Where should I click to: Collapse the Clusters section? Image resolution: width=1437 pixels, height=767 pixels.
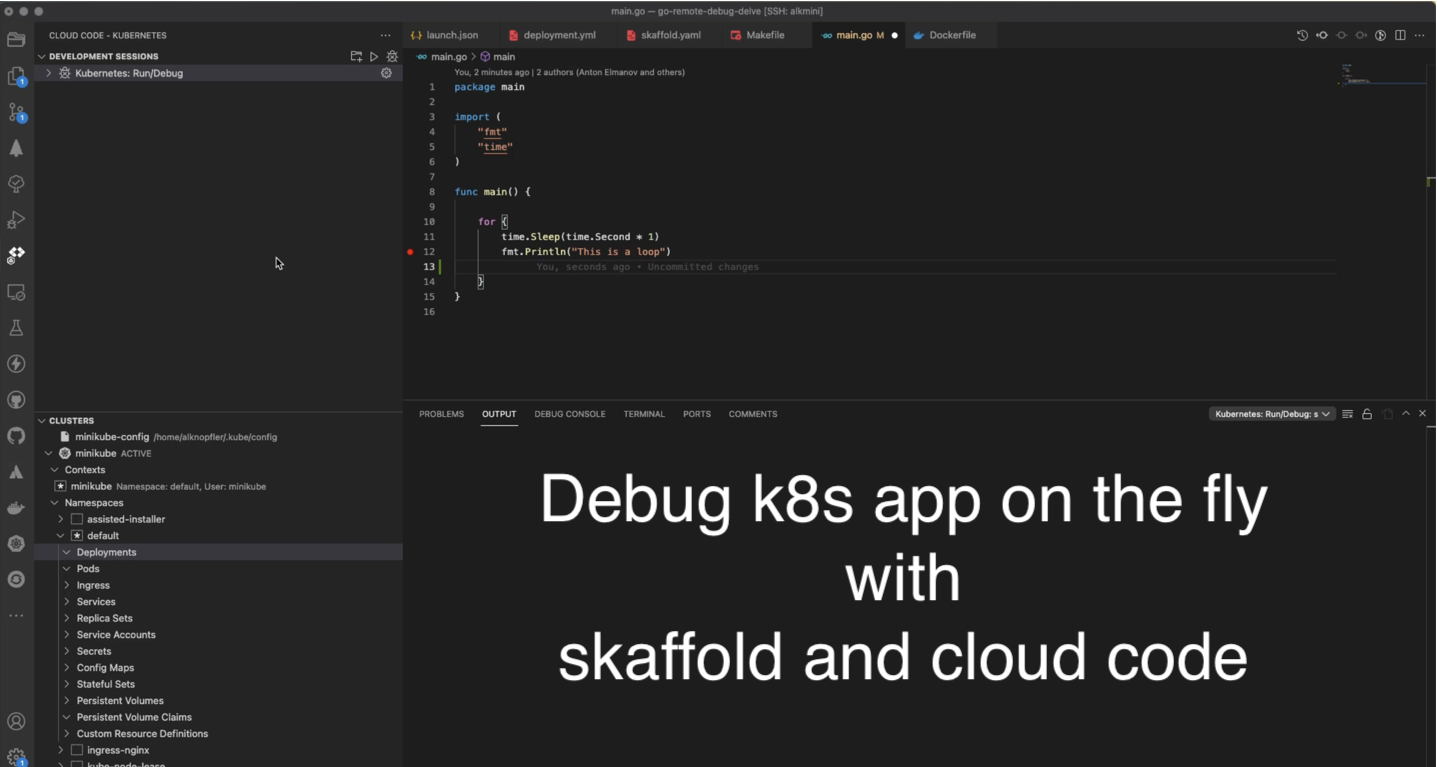(42, 421)
